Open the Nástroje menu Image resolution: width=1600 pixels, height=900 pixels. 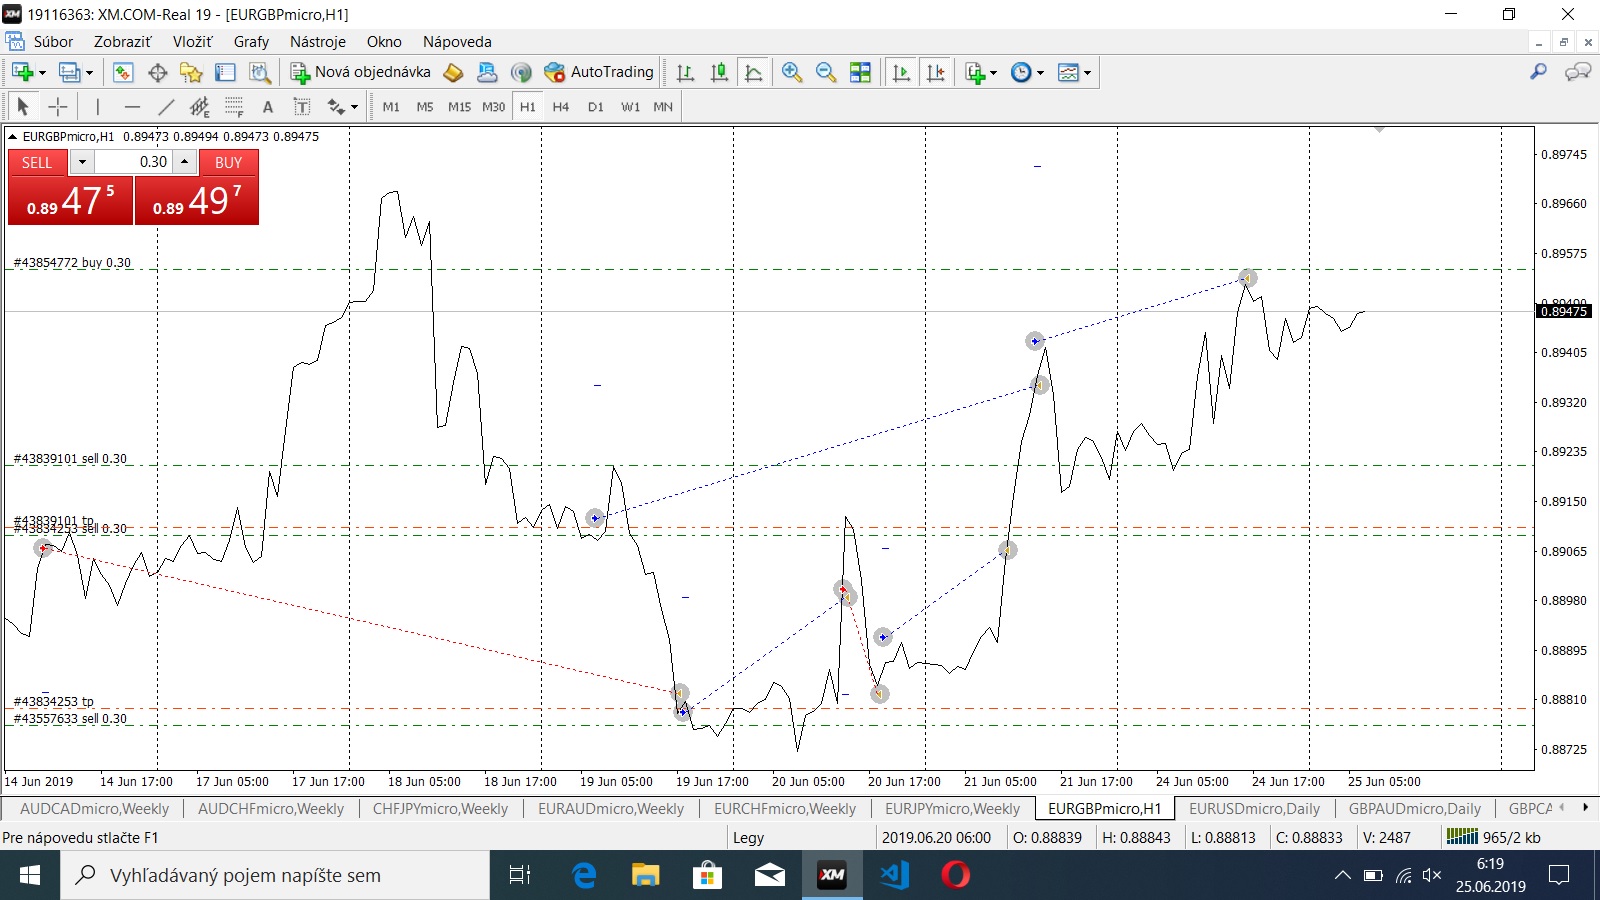[317, 41]
